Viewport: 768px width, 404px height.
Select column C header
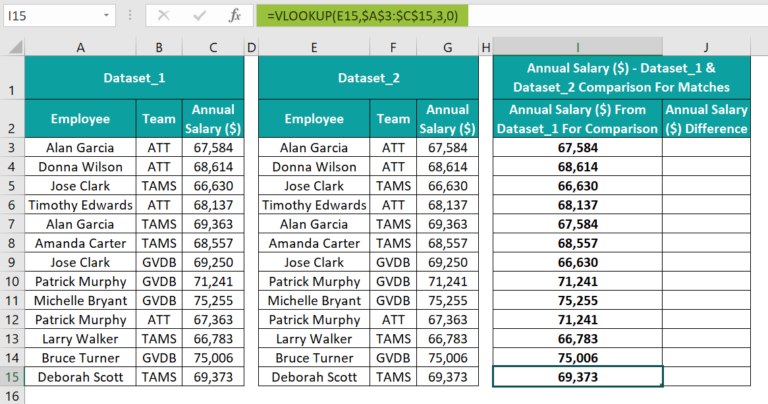point(213,48)
